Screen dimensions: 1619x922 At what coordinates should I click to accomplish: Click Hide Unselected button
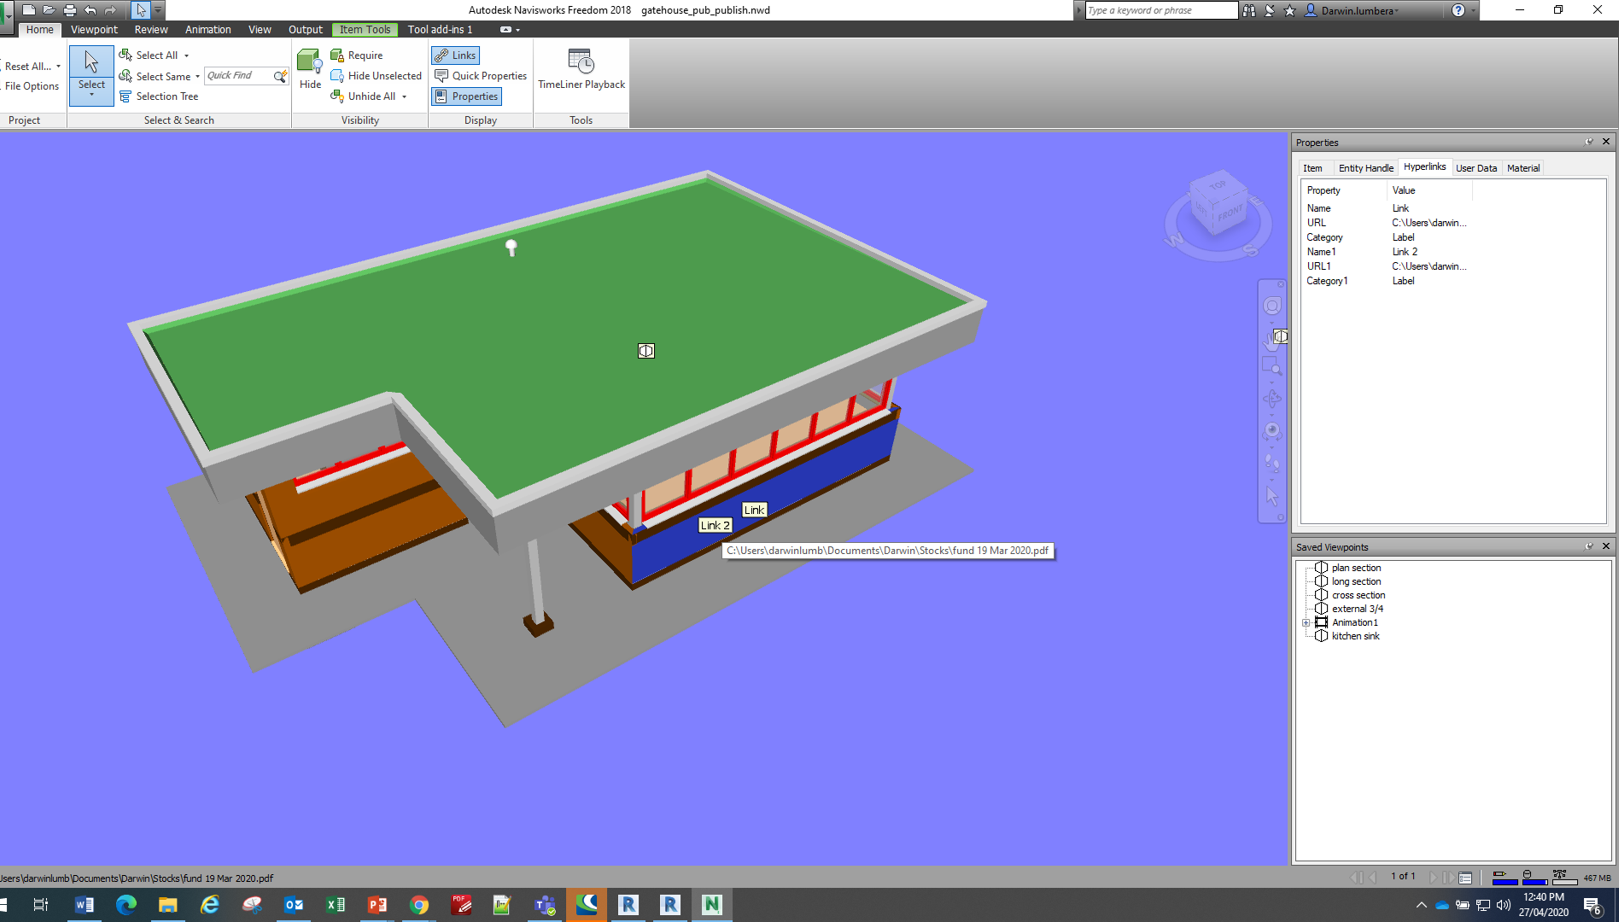[376, 76]
